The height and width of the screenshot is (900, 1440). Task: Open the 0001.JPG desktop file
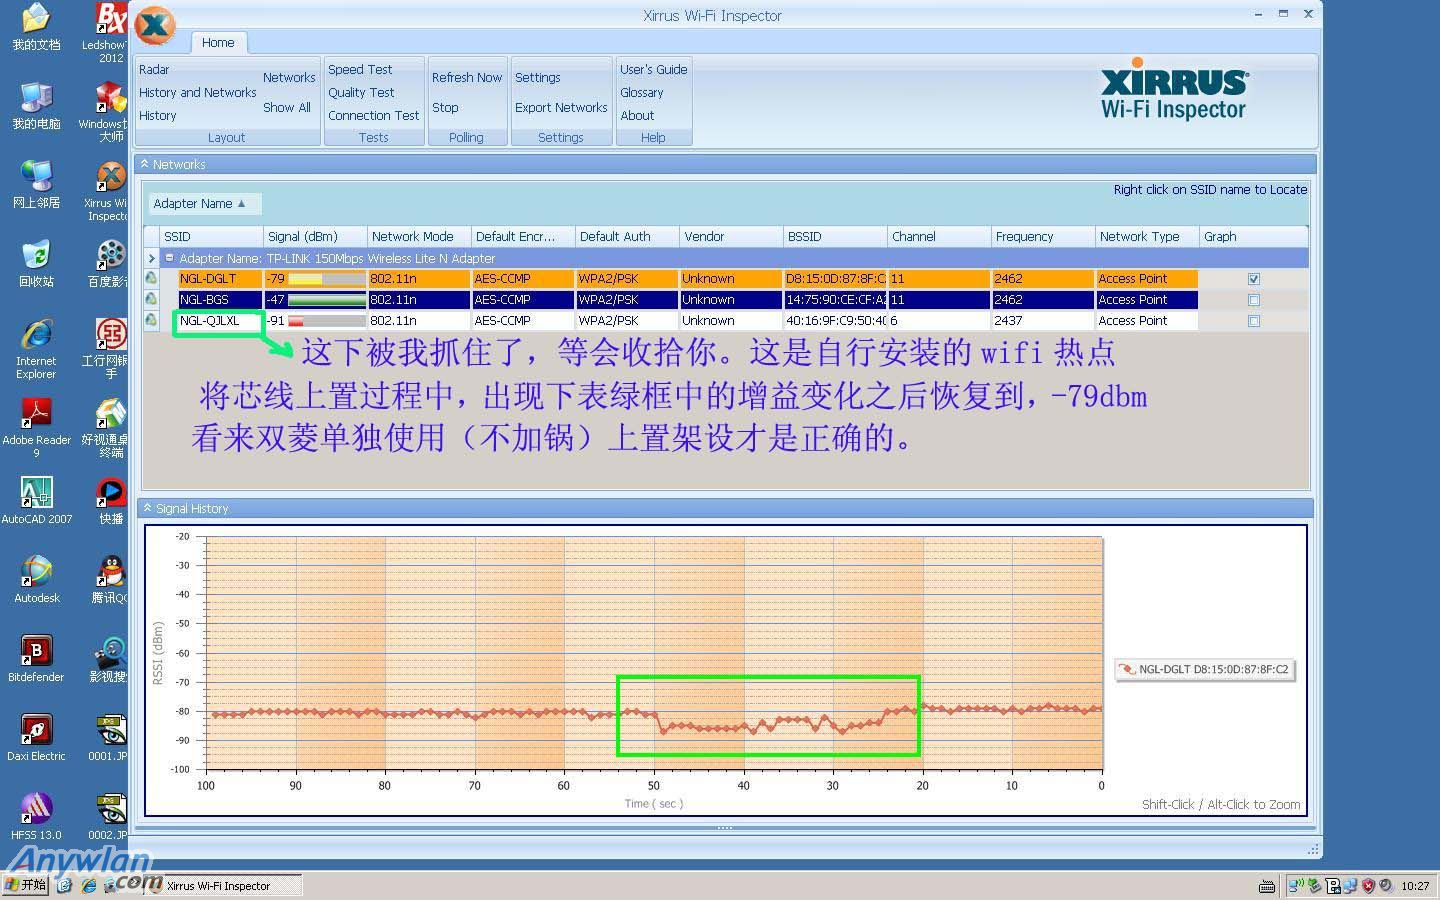point(108,738)
